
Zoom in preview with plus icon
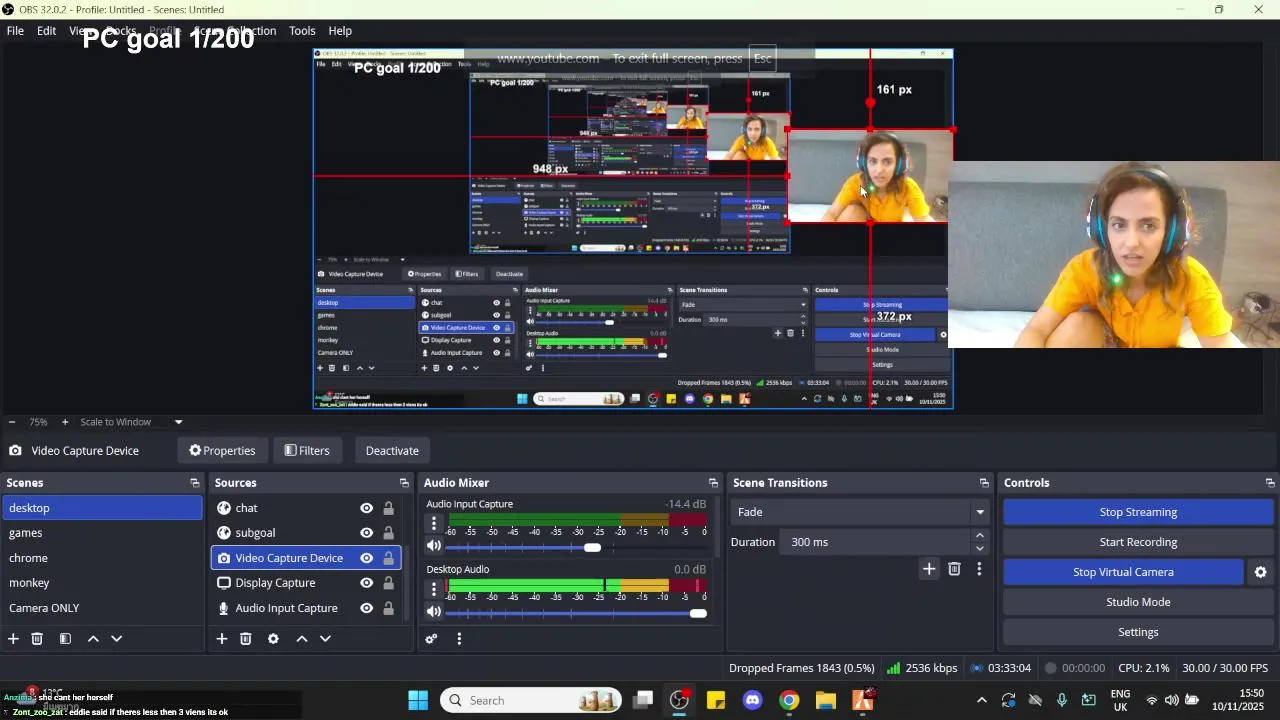[x=65, y=422]
